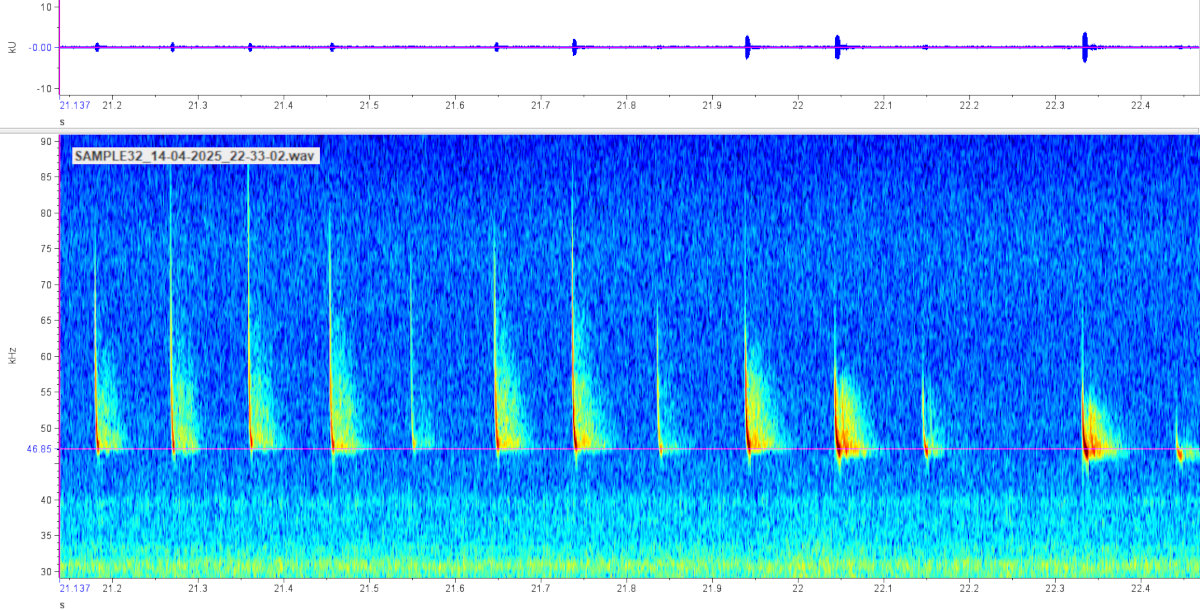Screen dimensions: 1200x610
Task: Click the 22 tick on waveform time axis
Action: pos(797,105)
